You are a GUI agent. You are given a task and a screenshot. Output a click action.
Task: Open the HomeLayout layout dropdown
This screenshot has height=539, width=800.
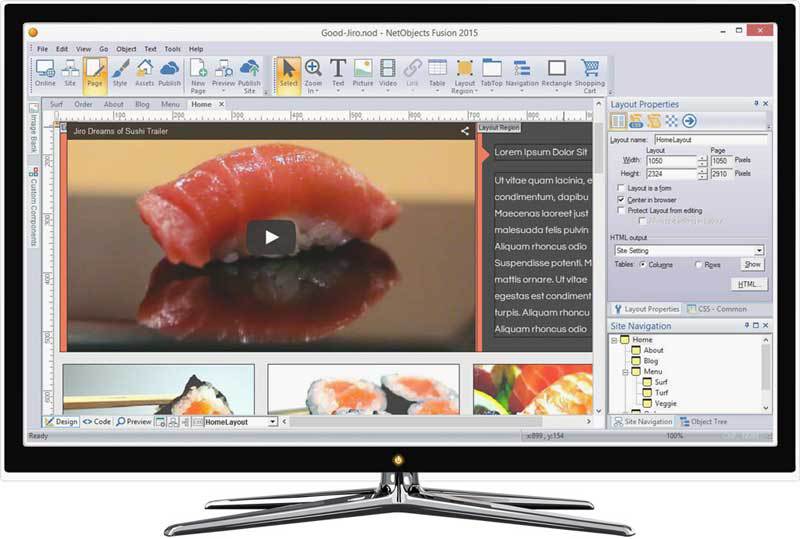coord(273,422)
